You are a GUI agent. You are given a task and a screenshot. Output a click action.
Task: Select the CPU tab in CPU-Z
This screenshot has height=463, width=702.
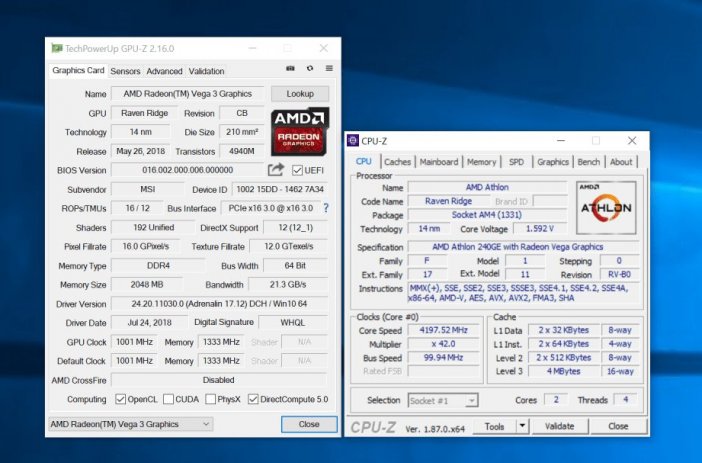click(364, 161)
